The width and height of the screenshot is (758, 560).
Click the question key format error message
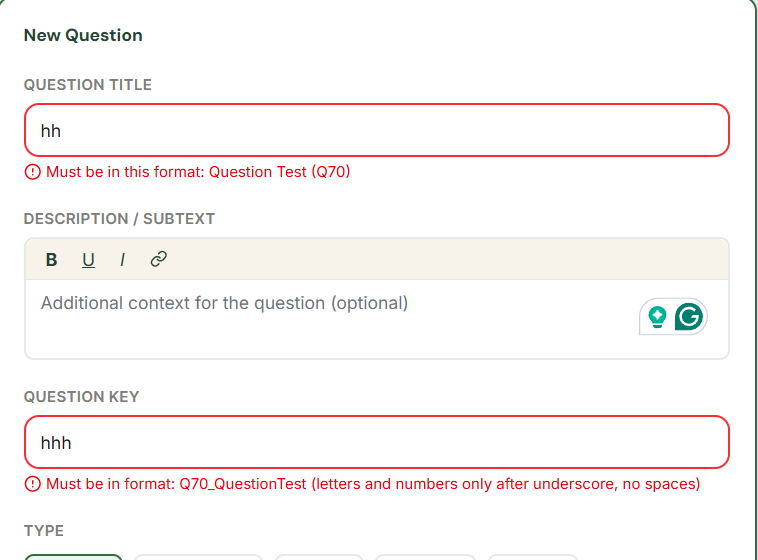click(x=373, y=485)
